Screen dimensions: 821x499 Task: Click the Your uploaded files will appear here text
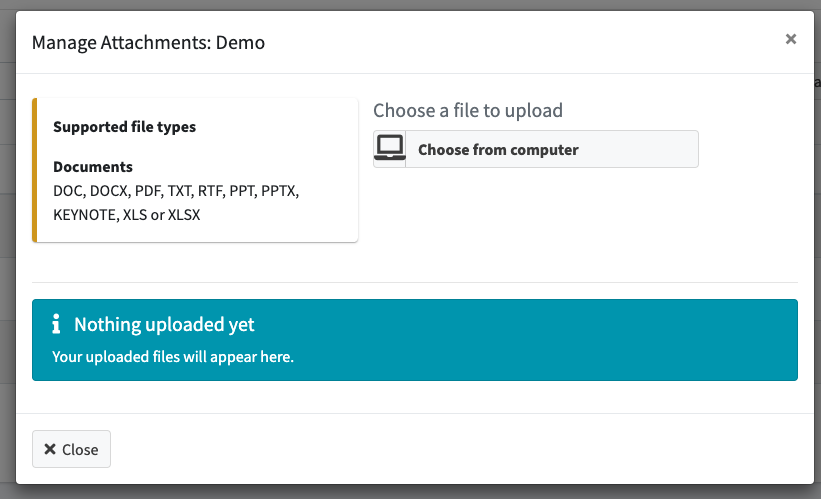[173, 356]
